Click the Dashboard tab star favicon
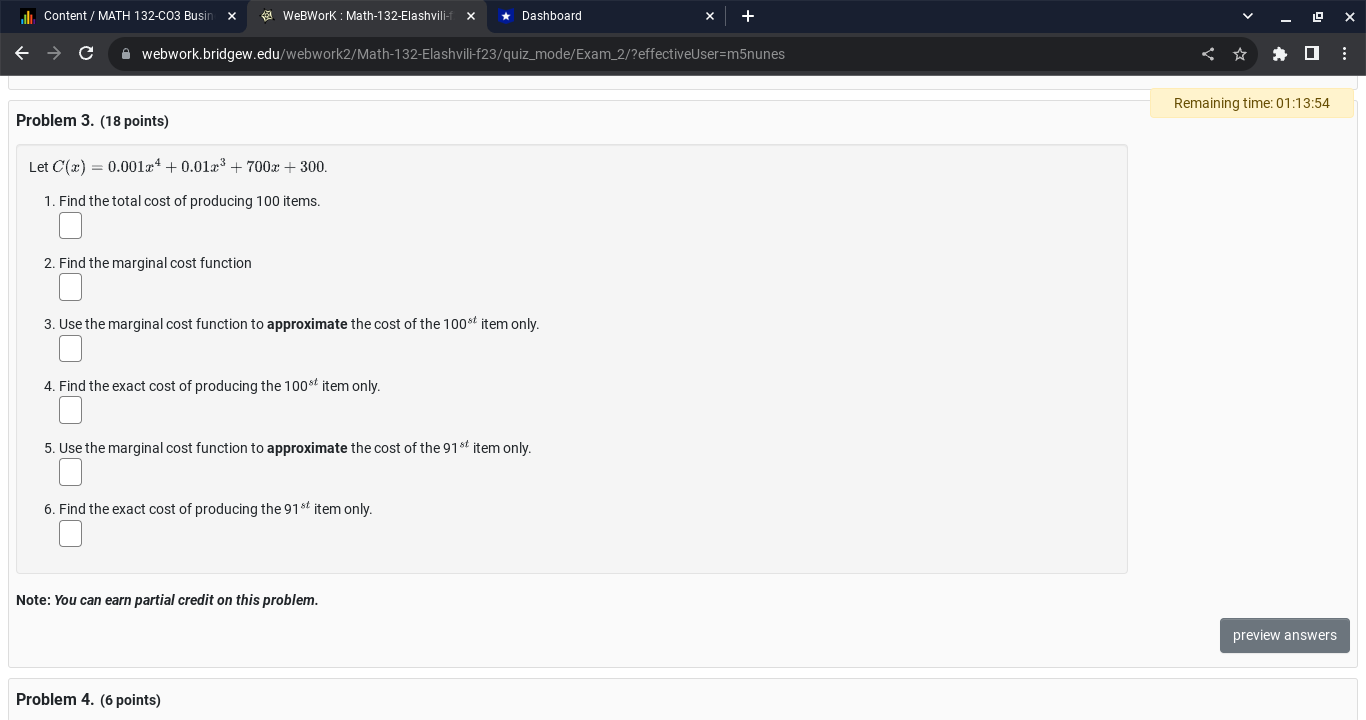This screenshot has width=1366, height=720. coord(506,16)
